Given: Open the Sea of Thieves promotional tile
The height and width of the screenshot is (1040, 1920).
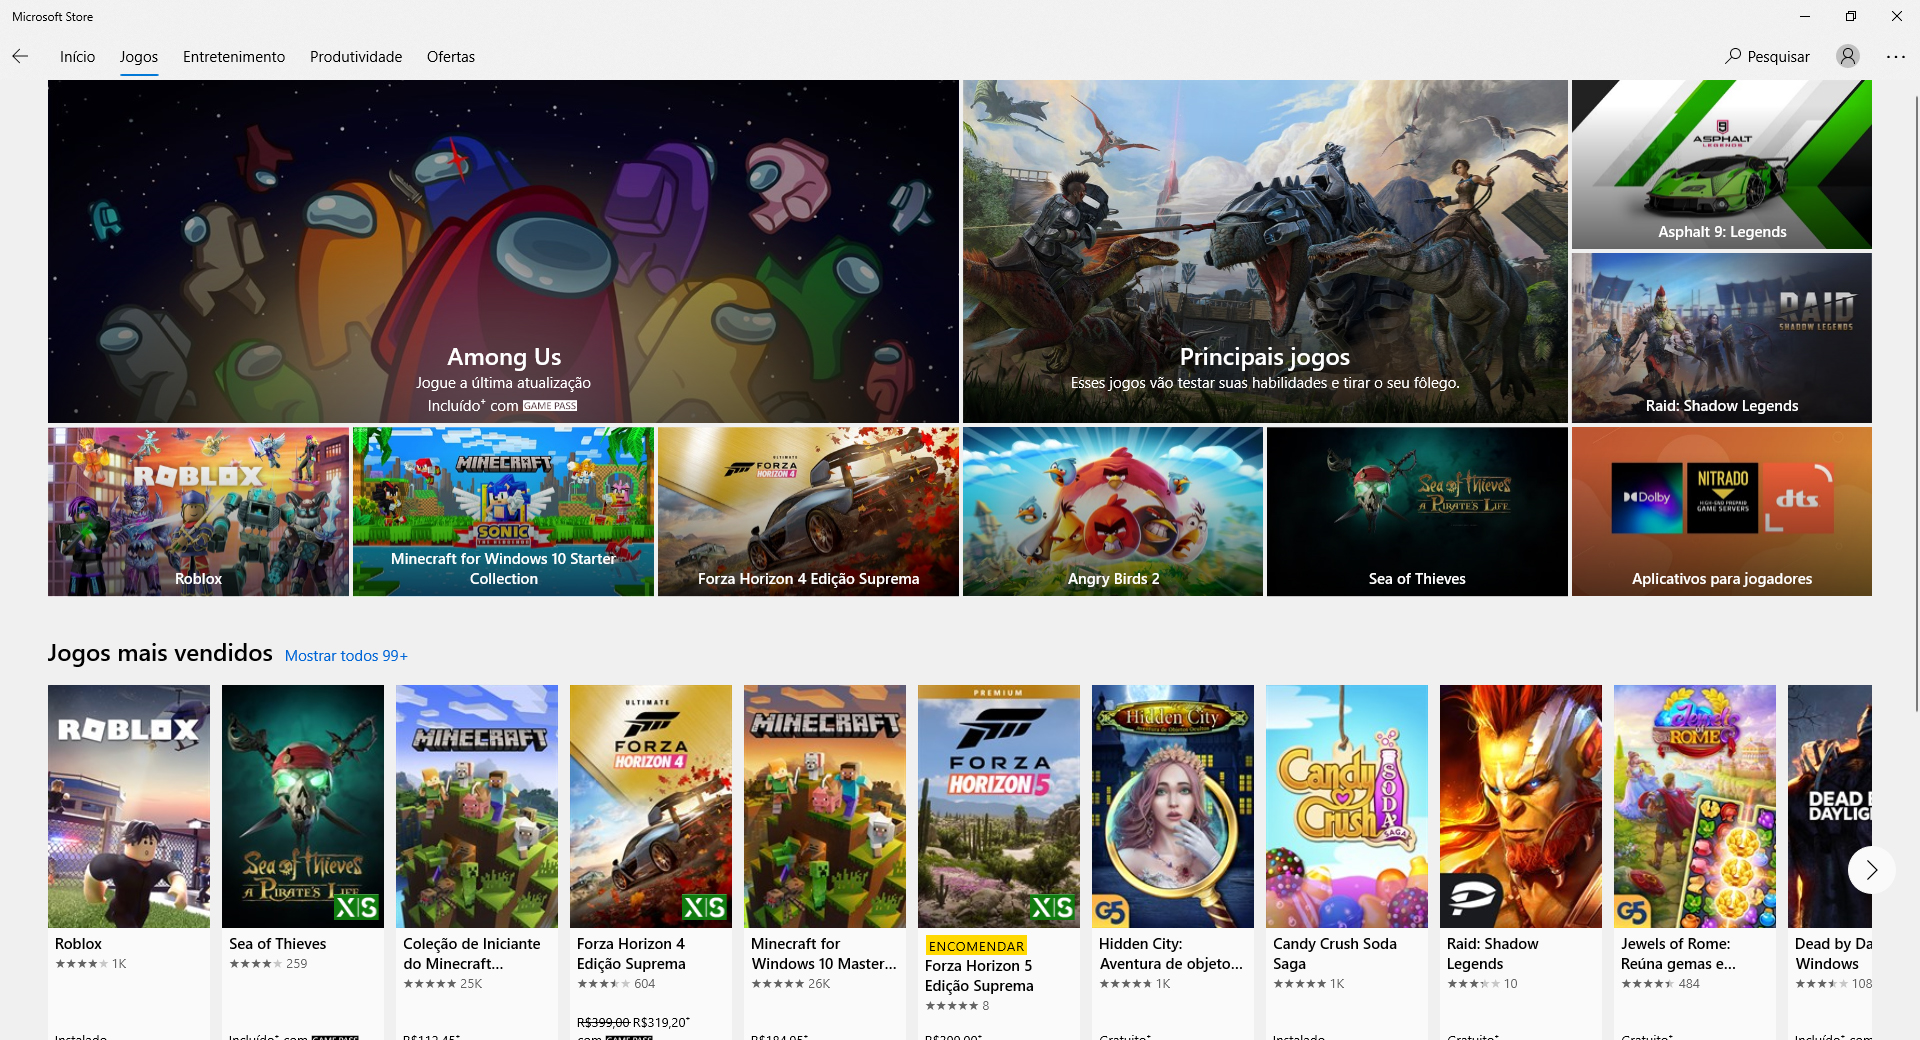Looking at the screenshot, I should [1417, 512].
